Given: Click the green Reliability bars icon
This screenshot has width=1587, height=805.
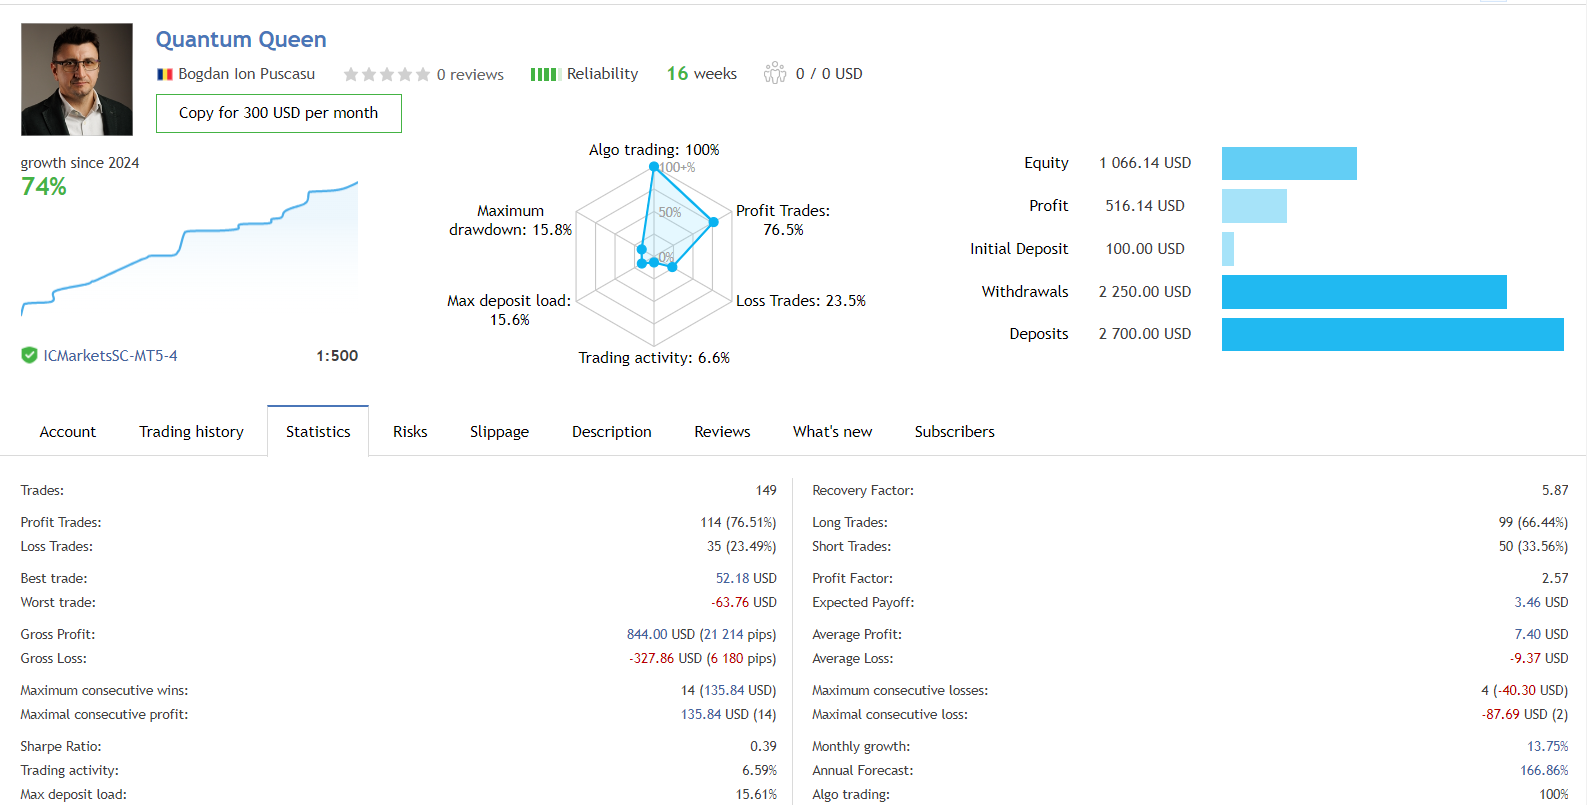Looking at the screenshot, I should click(x=544, y=74).
